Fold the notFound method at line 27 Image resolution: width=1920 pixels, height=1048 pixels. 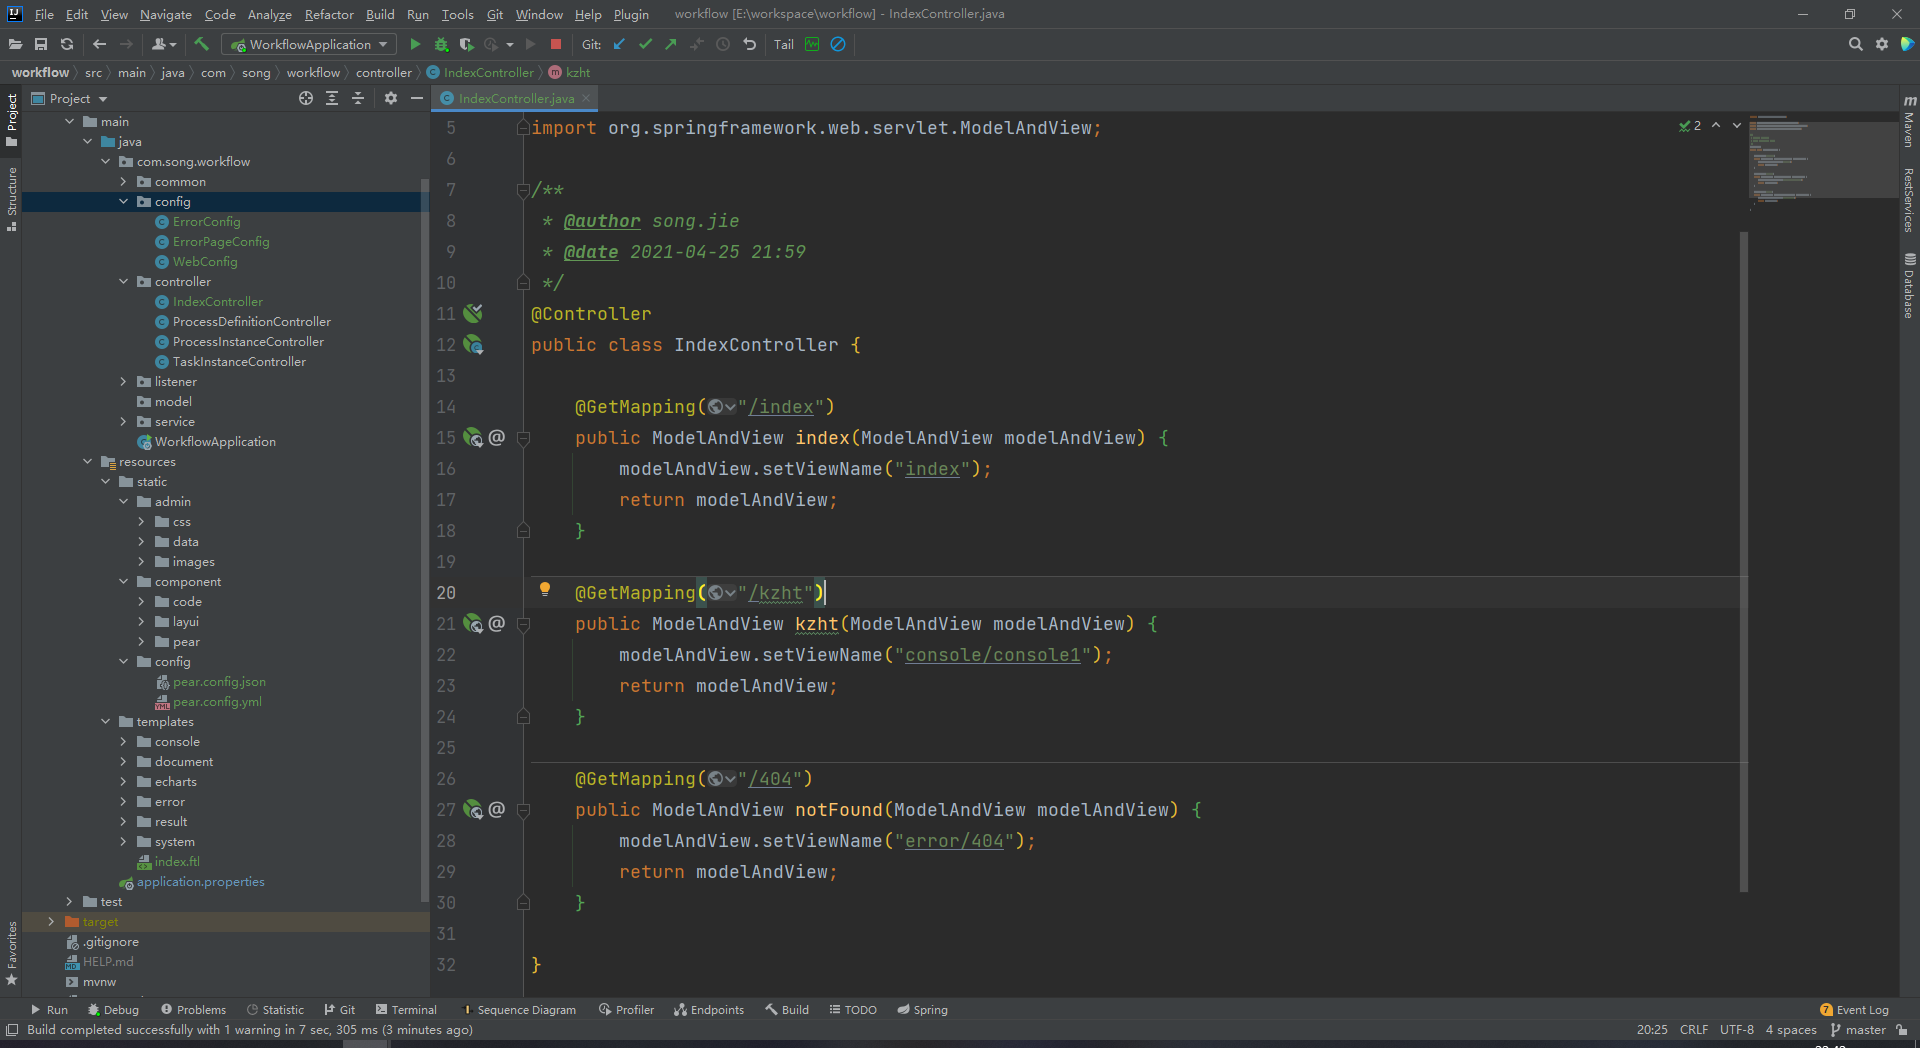pos(523,810)
